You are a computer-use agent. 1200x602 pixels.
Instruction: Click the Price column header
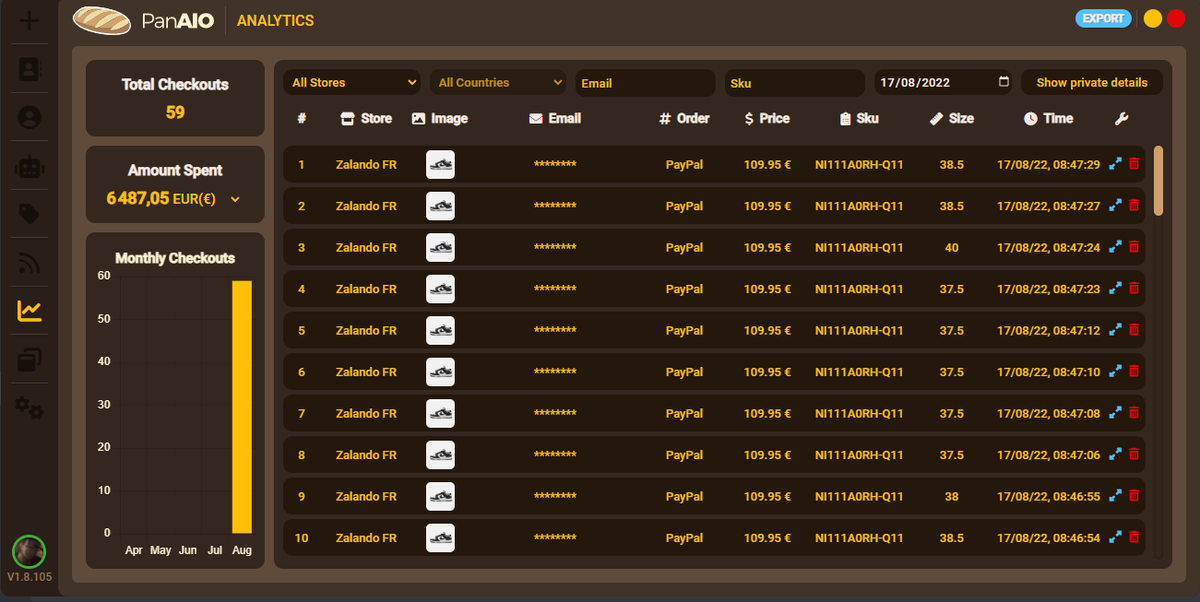[x=767, y=118]
